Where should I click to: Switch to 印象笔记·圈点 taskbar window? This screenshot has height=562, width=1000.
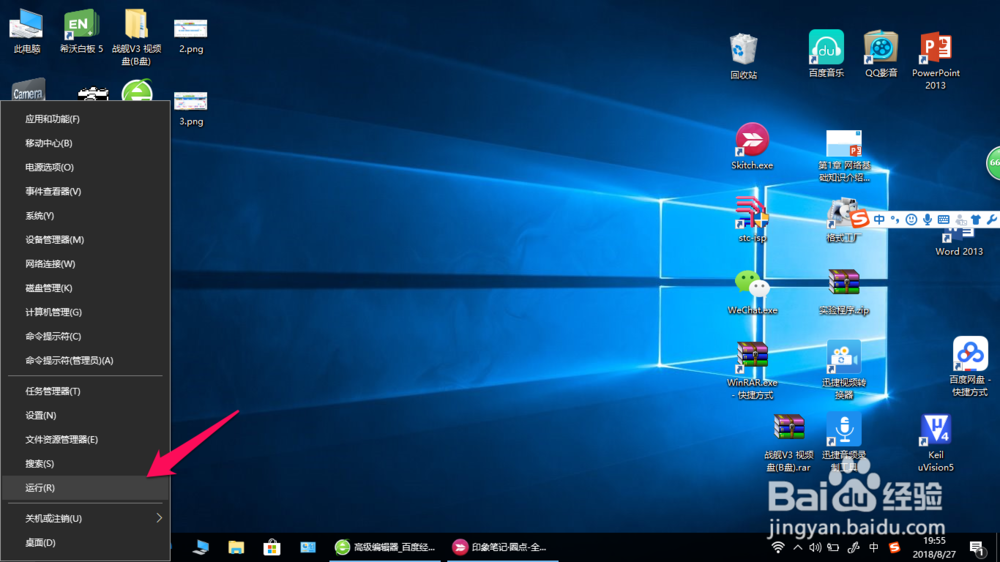tap(503, 547)
